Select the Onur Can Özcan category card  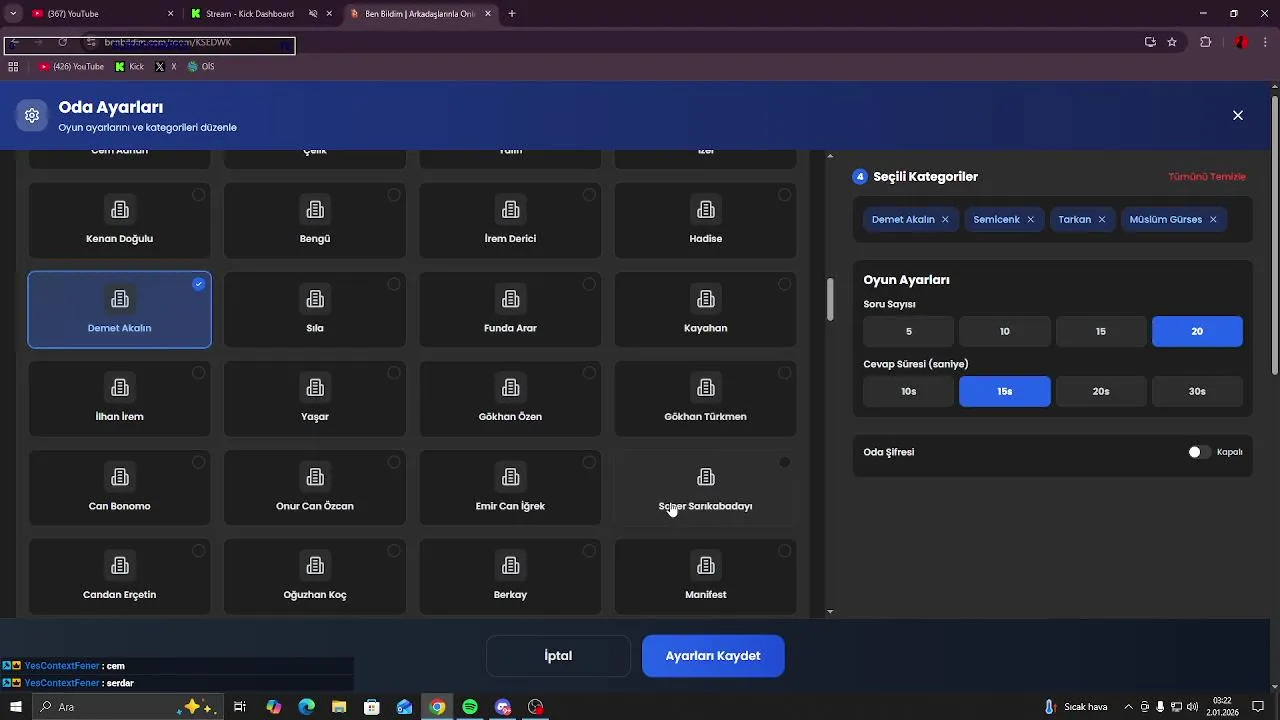pyautogui.click(x=315, y=488)
